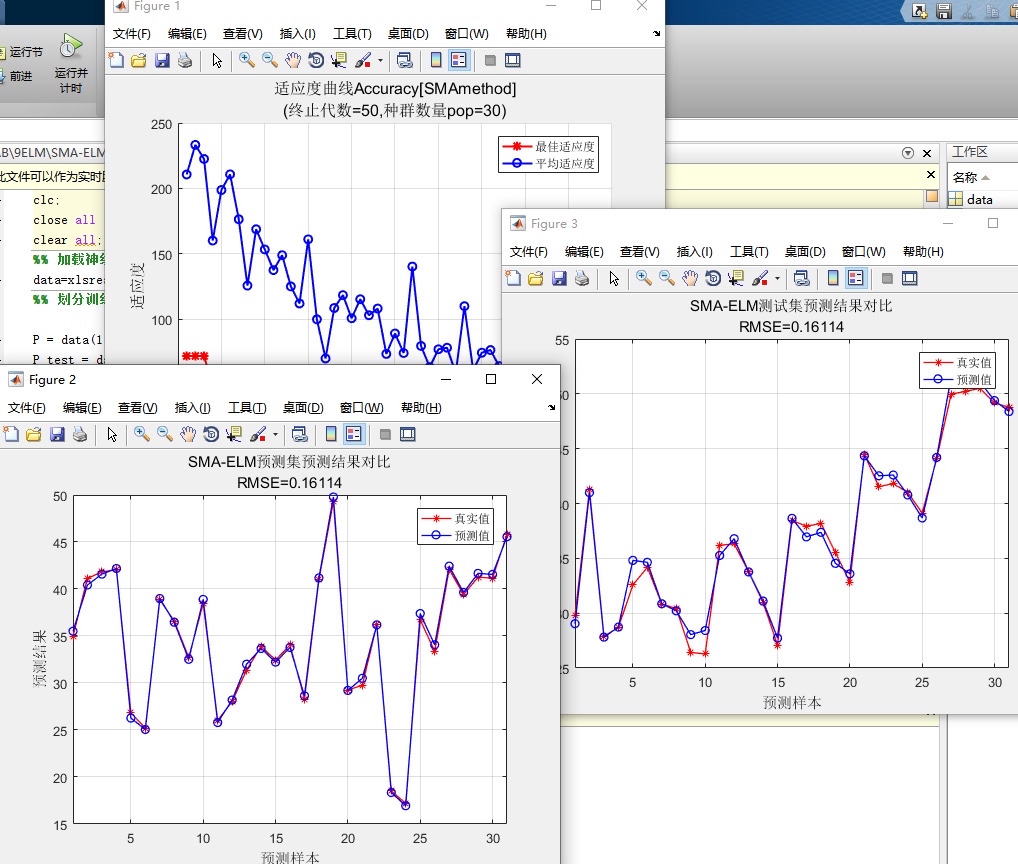
Task: Activate Zoom Out tool in Figure 1
Action: [270, 60]
